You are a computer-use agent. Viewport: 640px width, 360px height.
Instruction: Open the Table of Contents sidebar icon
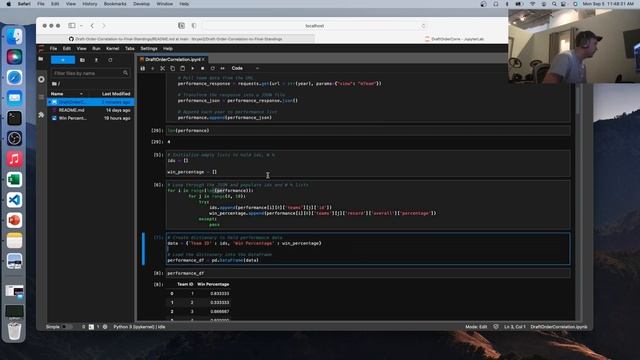click(x=41, y=97)
